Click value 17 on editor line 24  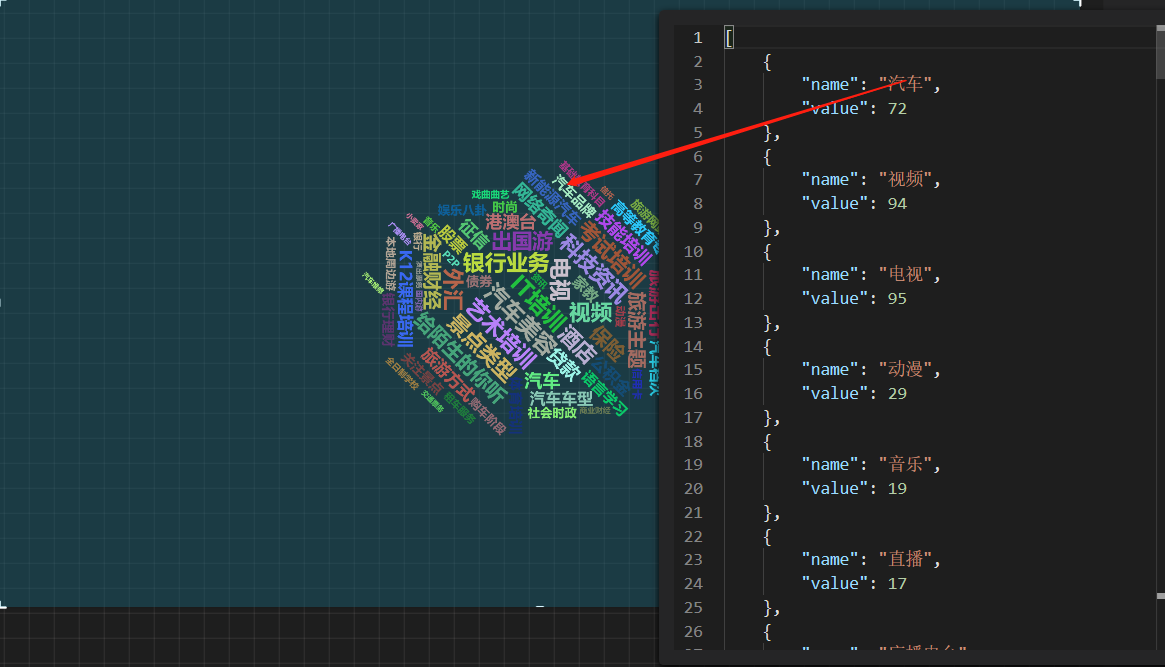click(x=897, y=584)
